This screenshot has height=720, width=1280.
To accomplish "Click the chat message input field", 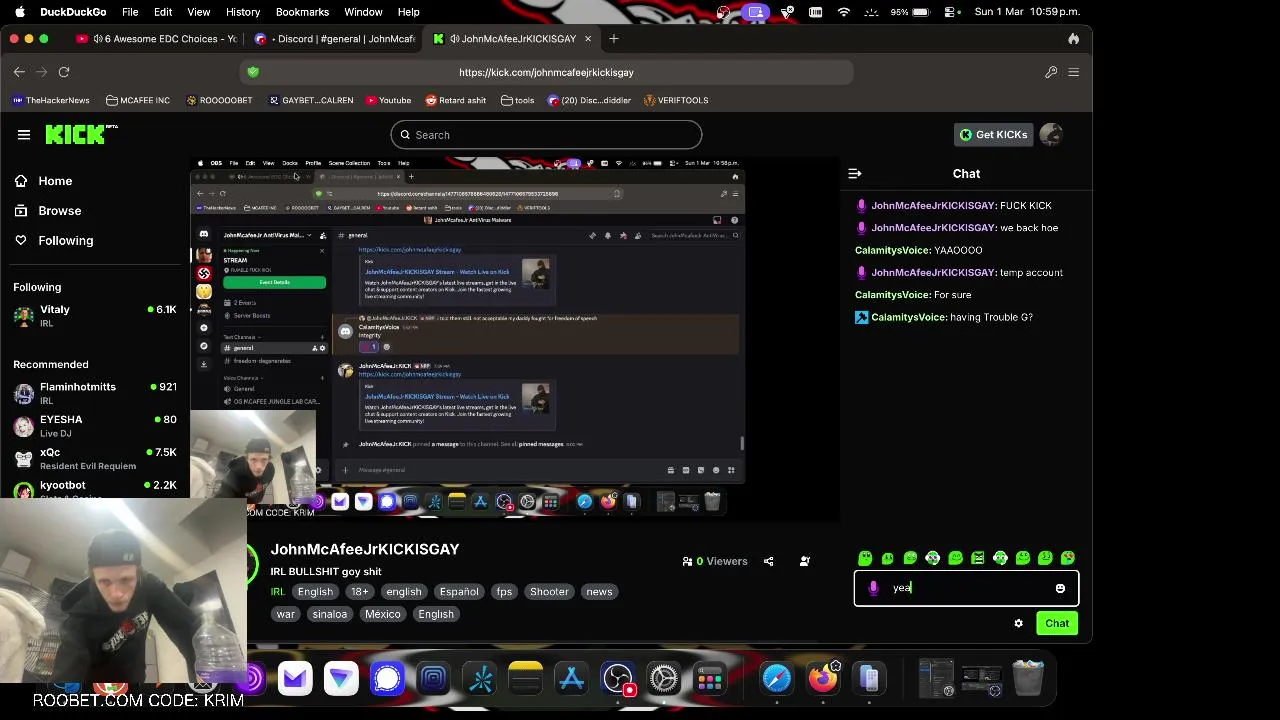I will click(x=966, y=588).
